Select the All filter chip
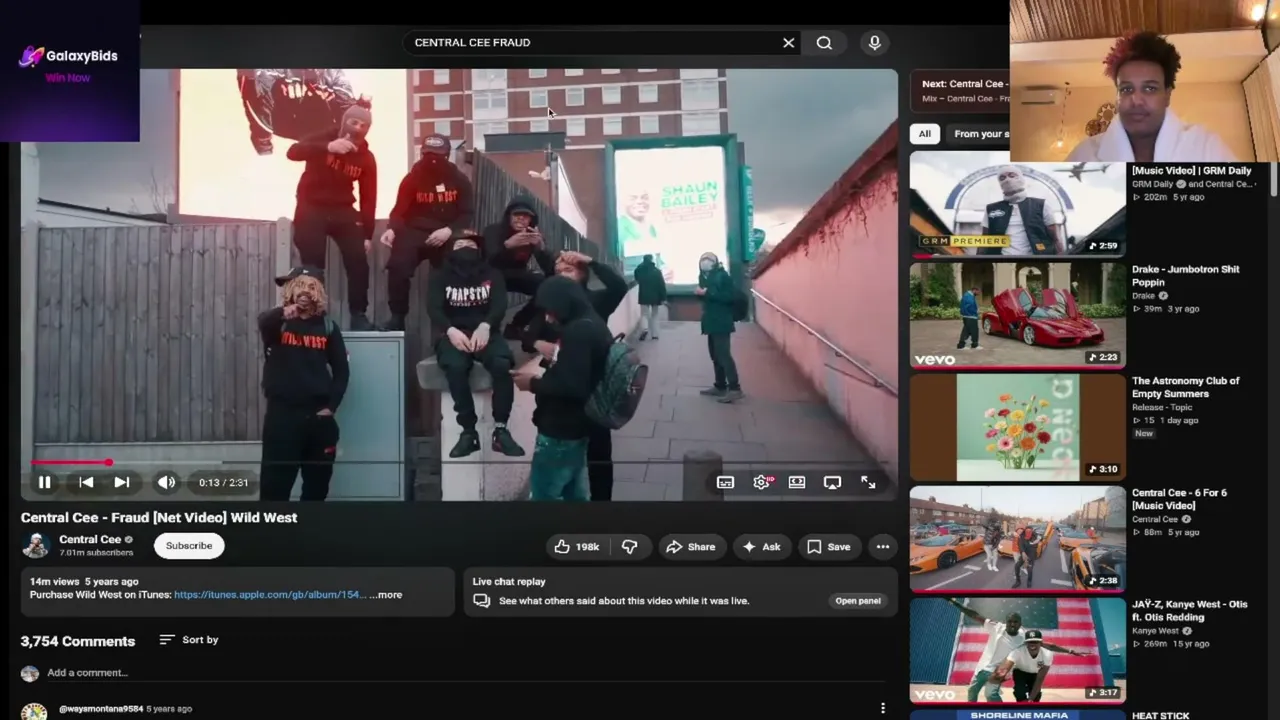1280x720 pixels. 925,134
